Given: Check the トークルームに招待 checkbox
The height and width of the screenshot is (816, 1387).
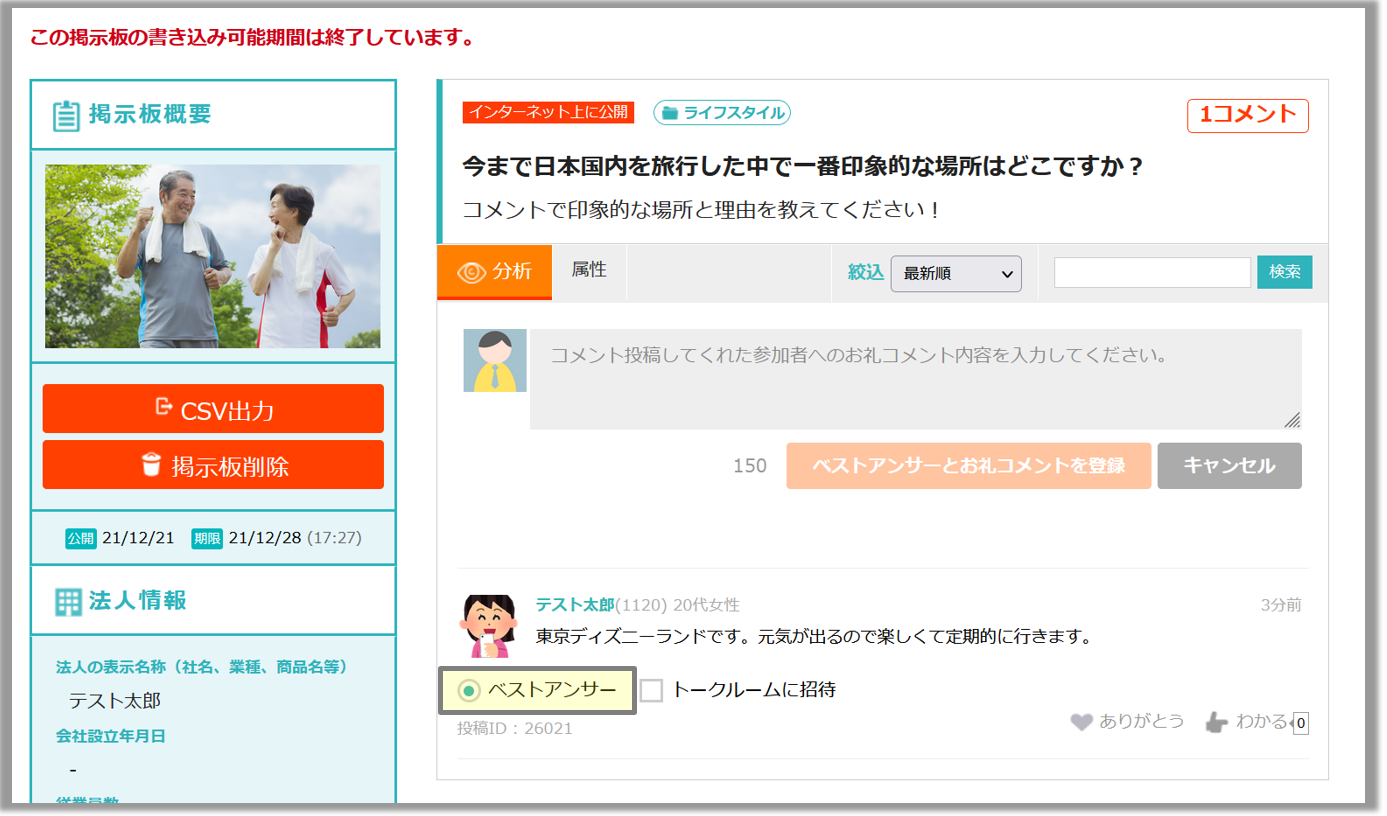Looking at the screenshot, I should (651, 690).
